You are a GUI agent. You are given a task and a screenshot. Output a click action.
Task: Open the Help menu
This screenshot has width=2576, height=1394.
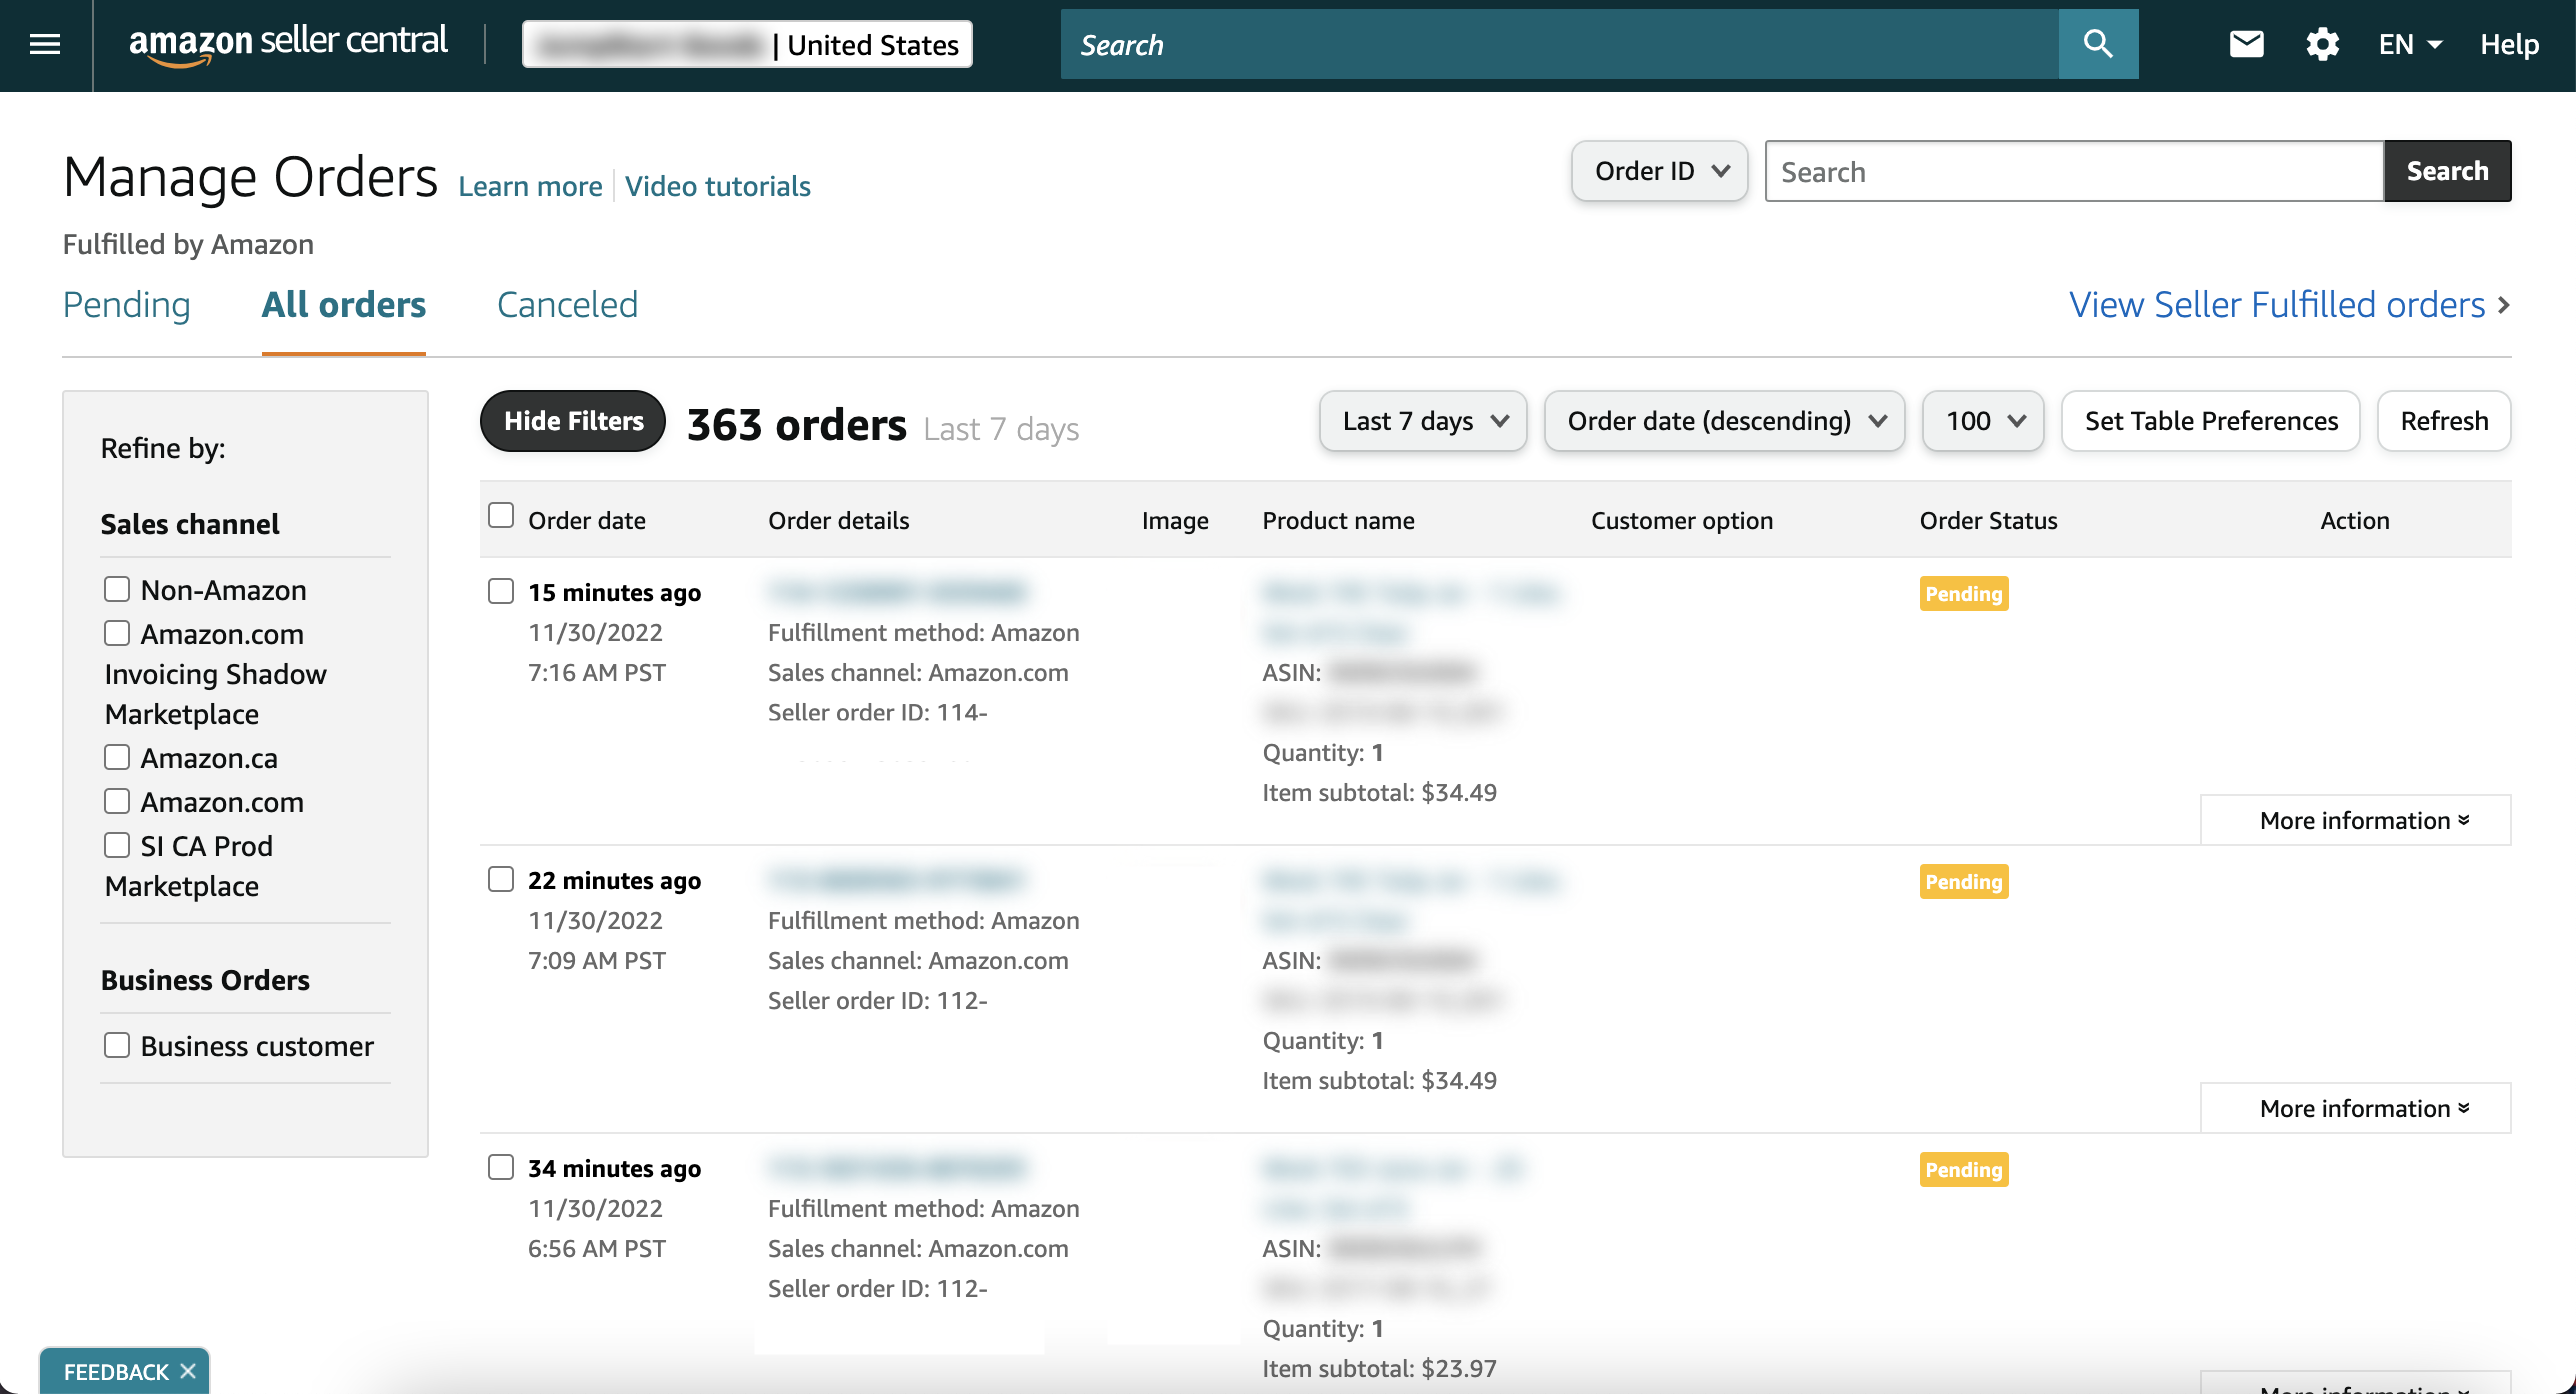(x=2509, y=44)
